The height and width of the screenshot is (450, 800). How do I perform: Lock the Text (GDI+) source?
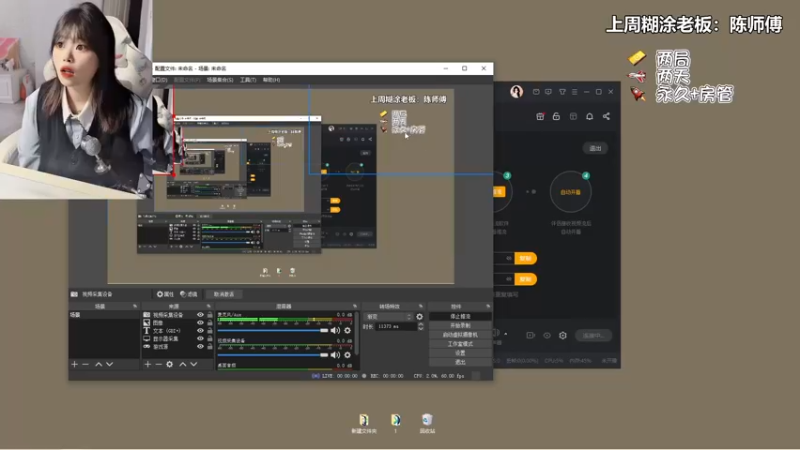210,331
